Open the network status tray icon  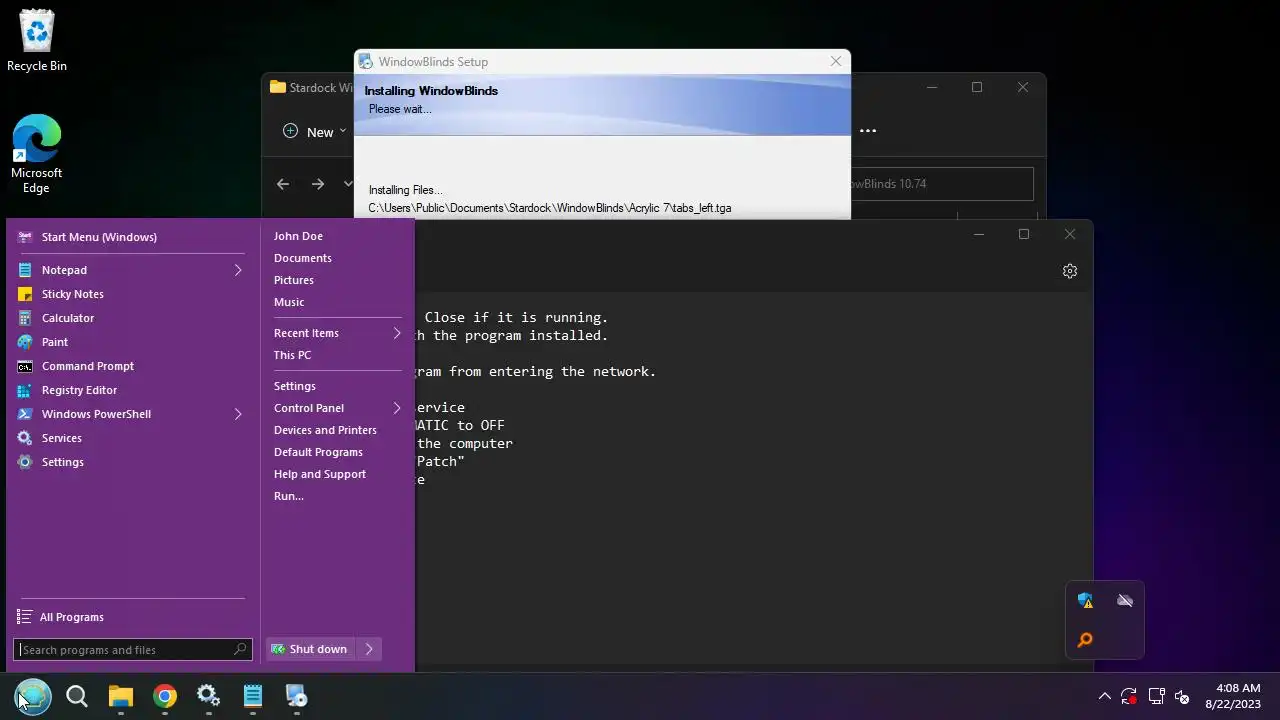(x=1156, y=696)
